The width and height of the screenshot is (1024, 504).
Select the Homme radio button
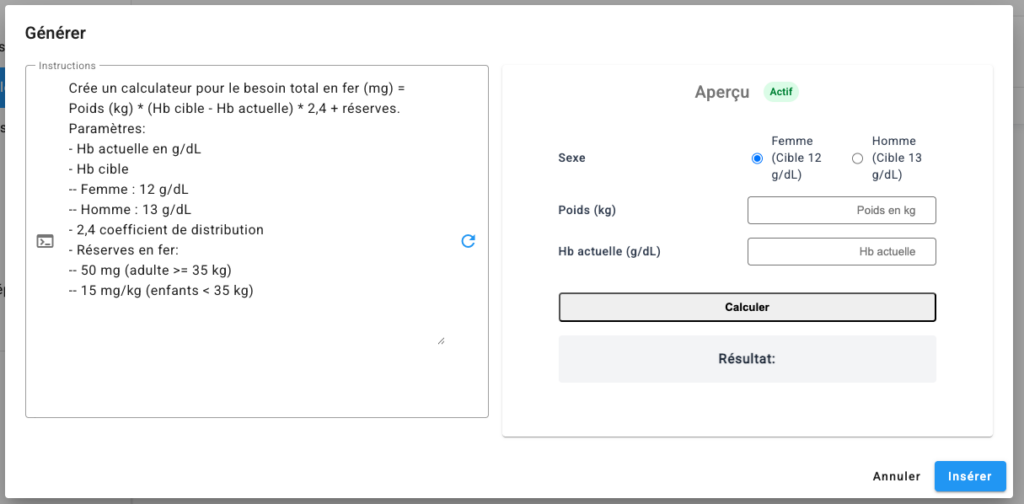[x=856, y=158]
